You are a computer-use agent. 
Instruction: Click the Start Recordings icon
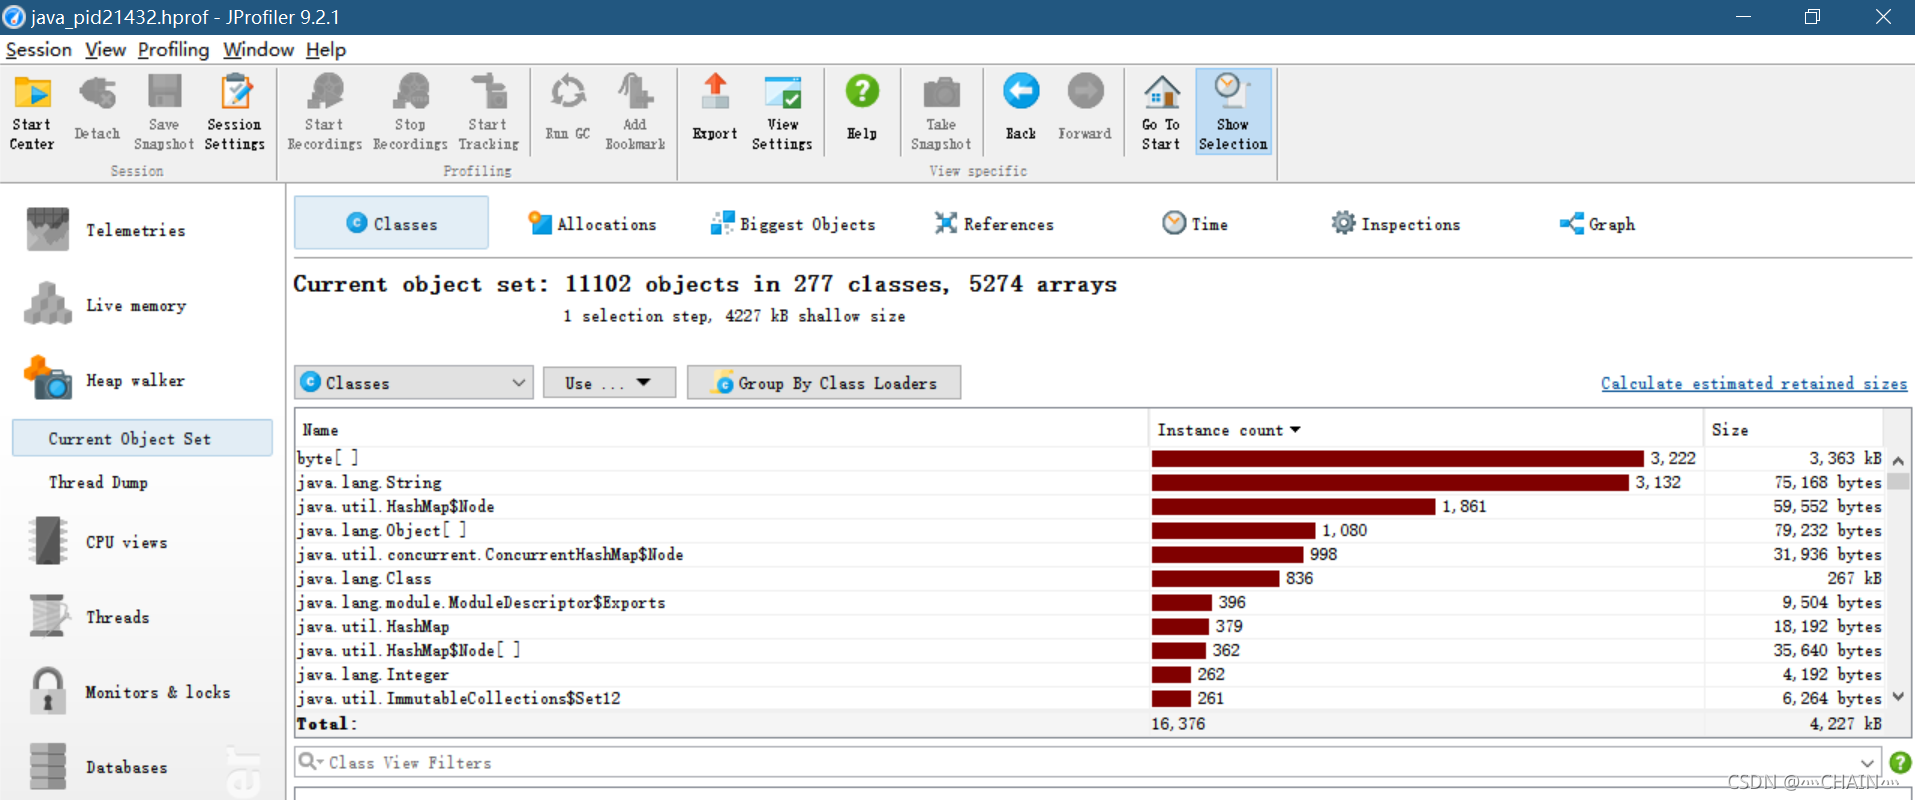325,112
